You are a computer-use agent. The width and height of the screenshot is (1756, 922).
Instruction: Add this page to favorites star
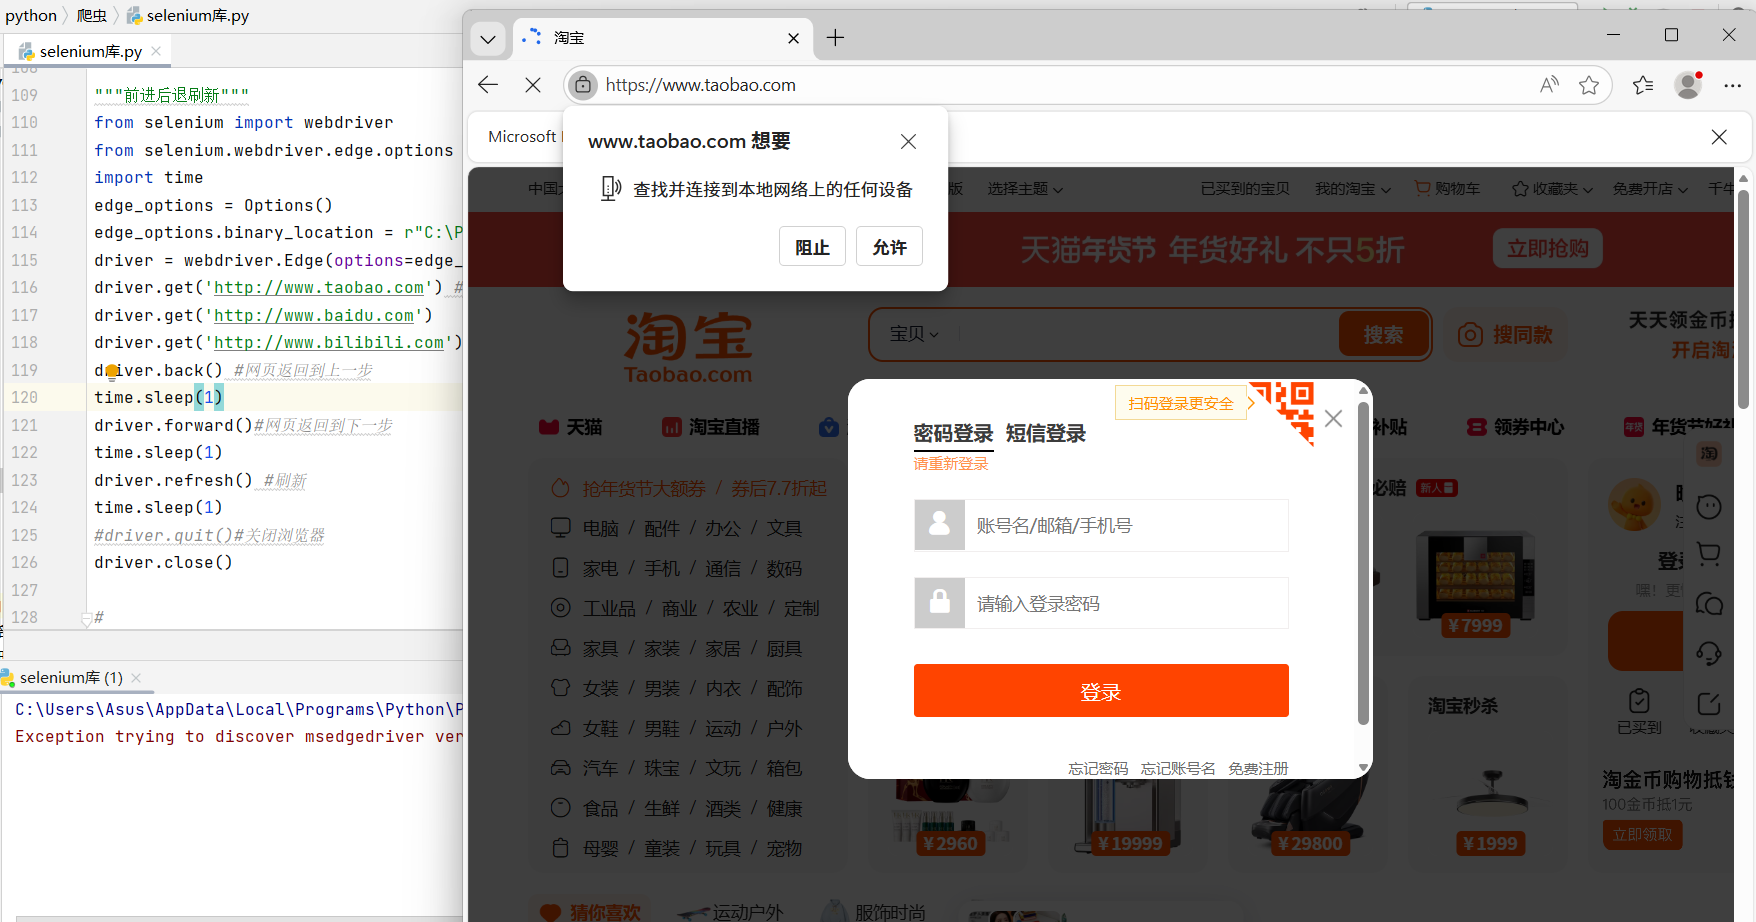(1589, 85)
